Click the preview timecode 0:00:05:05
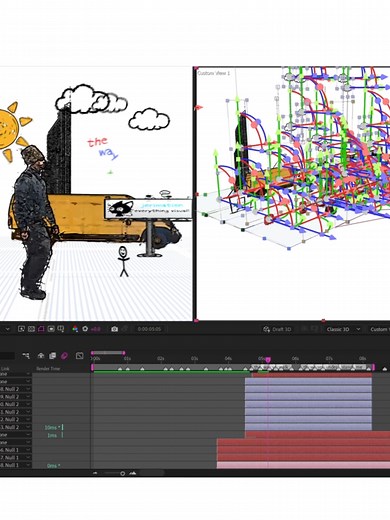The height and width of the screenshot is (520, 390). [x=149, y=329]
